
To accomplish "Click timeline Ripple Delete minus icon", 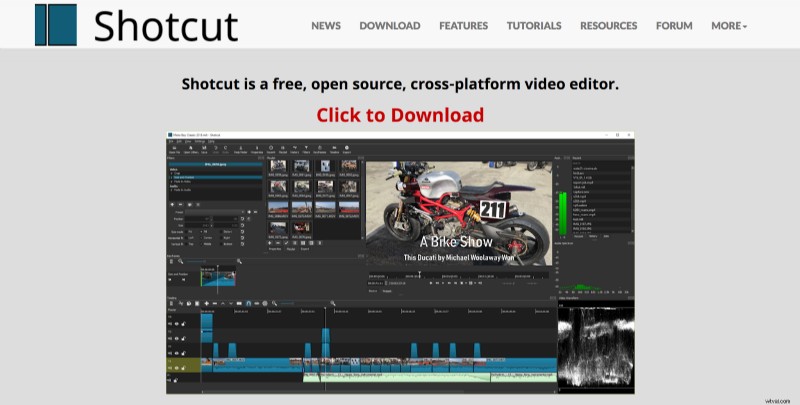I will pos(215,303).
